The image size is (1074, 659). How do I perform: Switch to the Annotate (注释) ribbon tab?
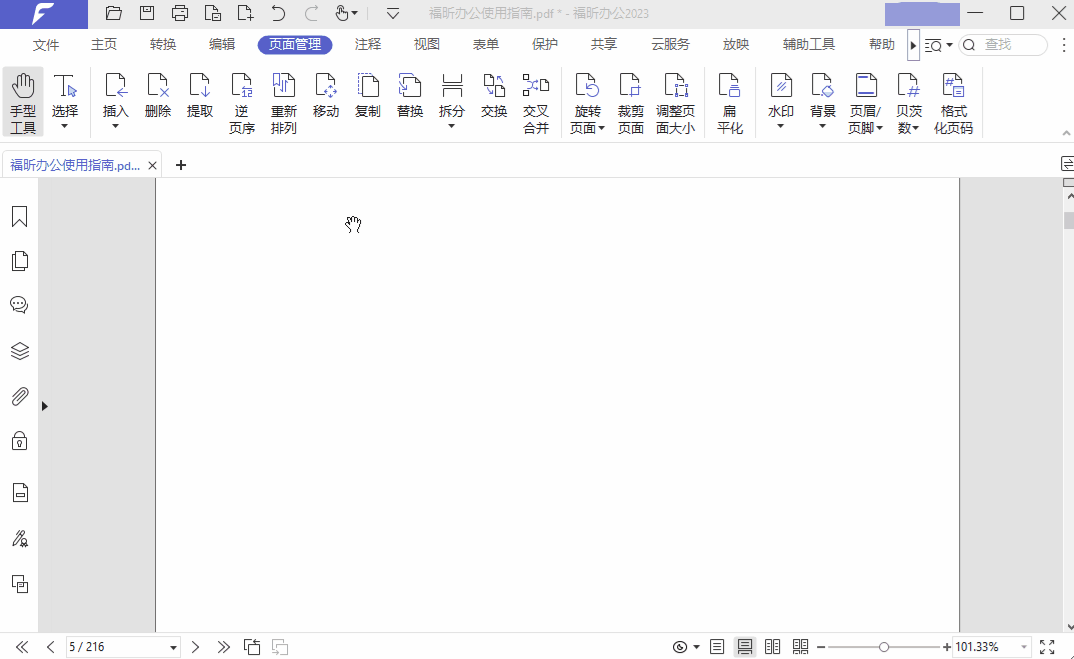tap(368, 45)
